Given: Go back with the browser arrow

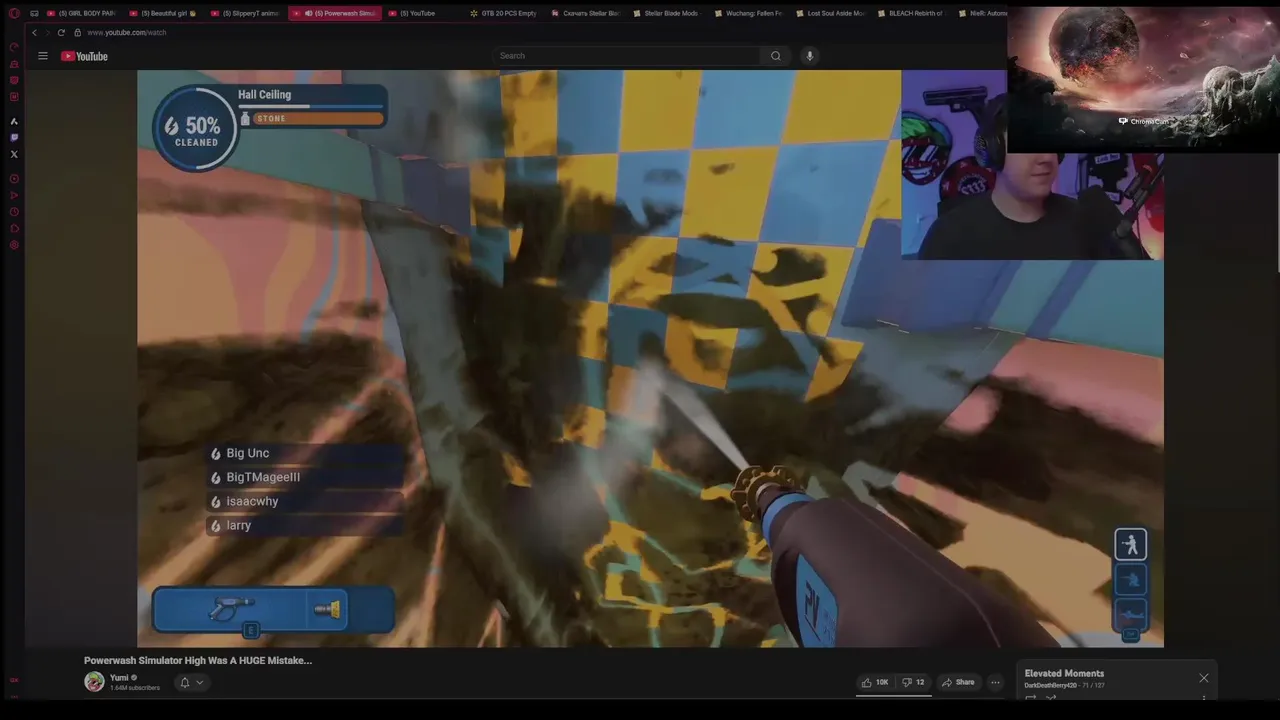Looking at the screenshot, I should coord(34,32).
